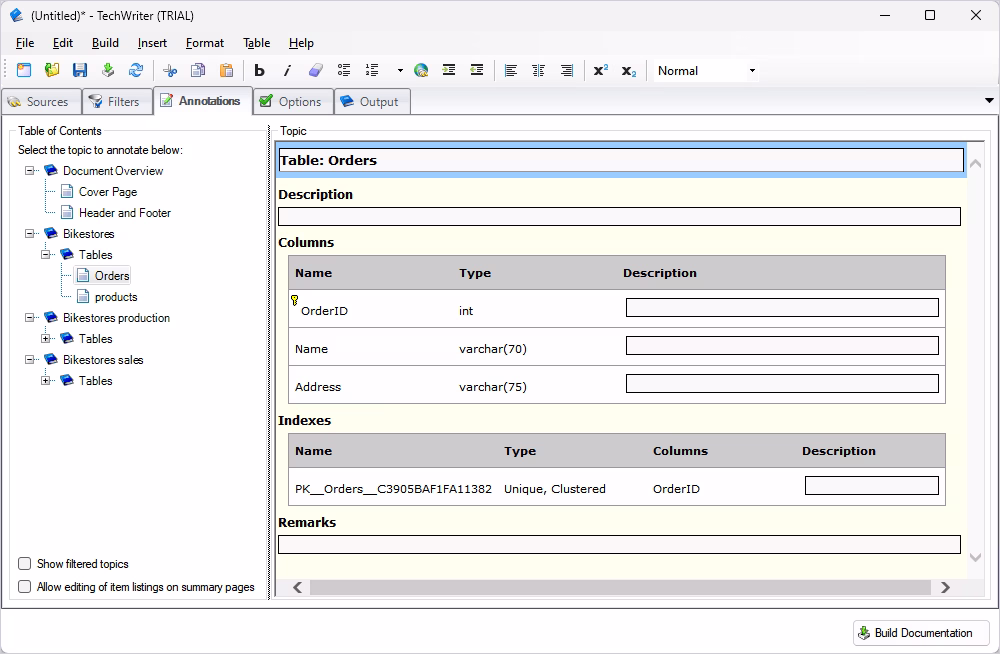Switch to the Output tab

click(x=372, y=101)
